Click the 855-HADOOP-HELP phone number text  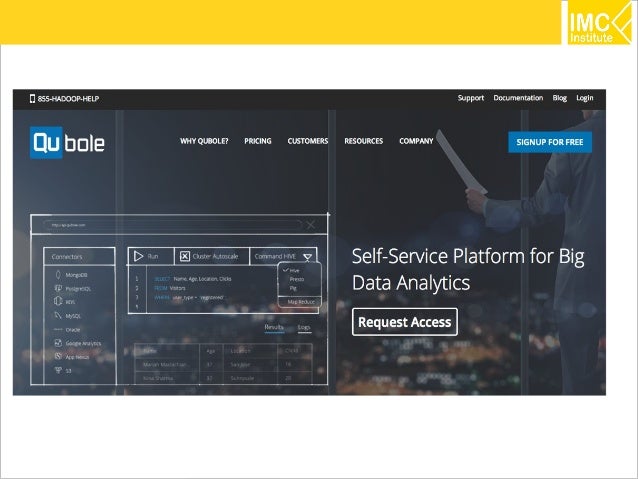coord(68,98)
